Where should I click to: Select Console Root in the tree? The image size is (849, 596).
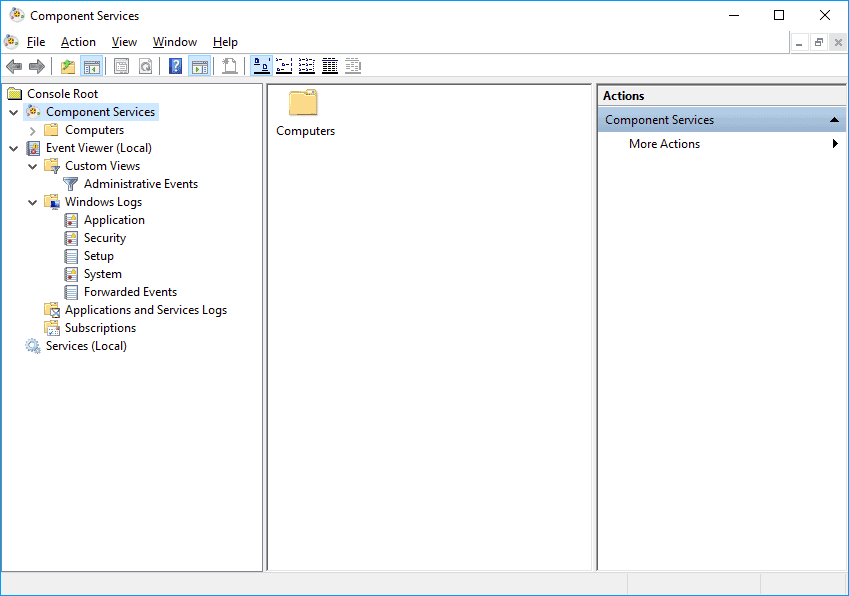62,94
